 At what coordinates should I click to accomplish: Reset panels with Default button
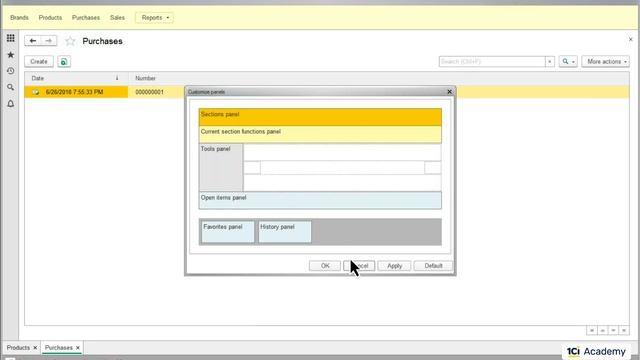[433, 266]
